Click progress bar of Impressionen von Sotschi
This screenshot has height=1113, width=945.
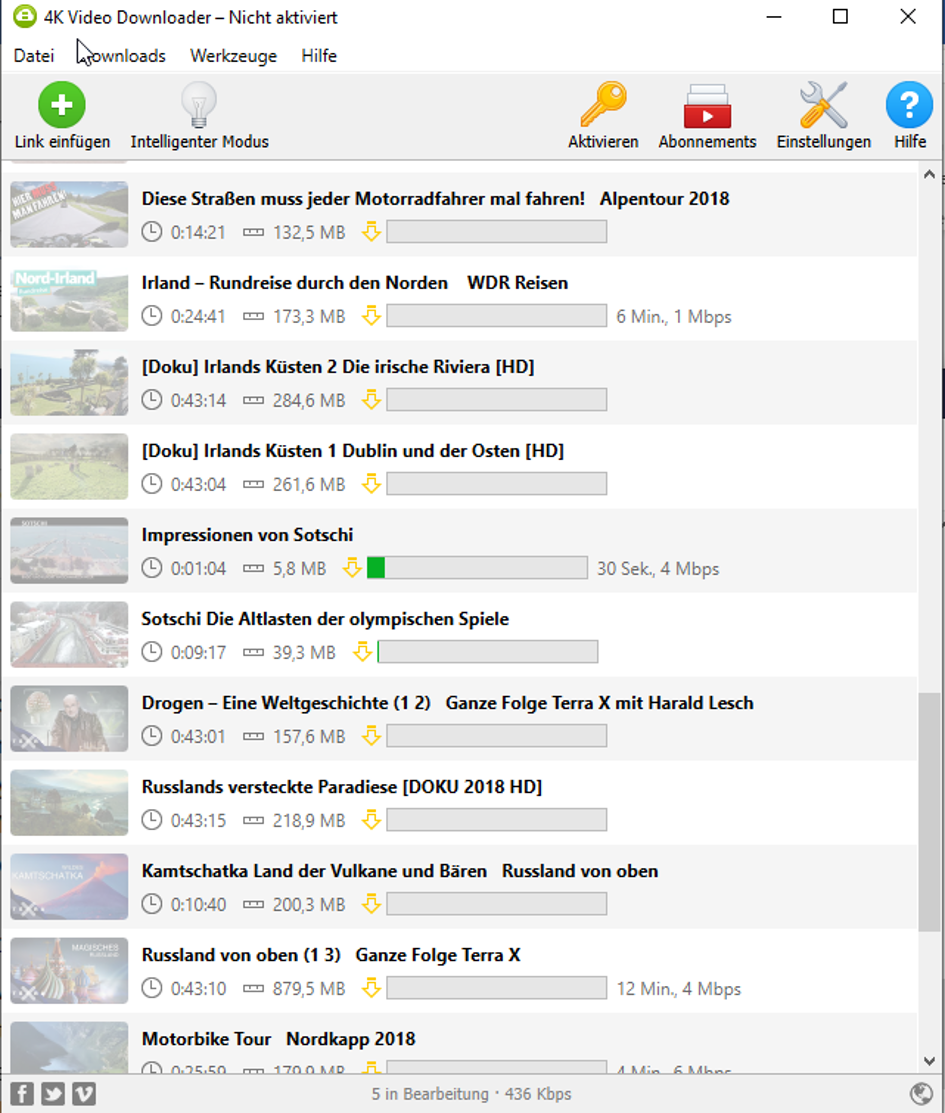pos(477,568)
